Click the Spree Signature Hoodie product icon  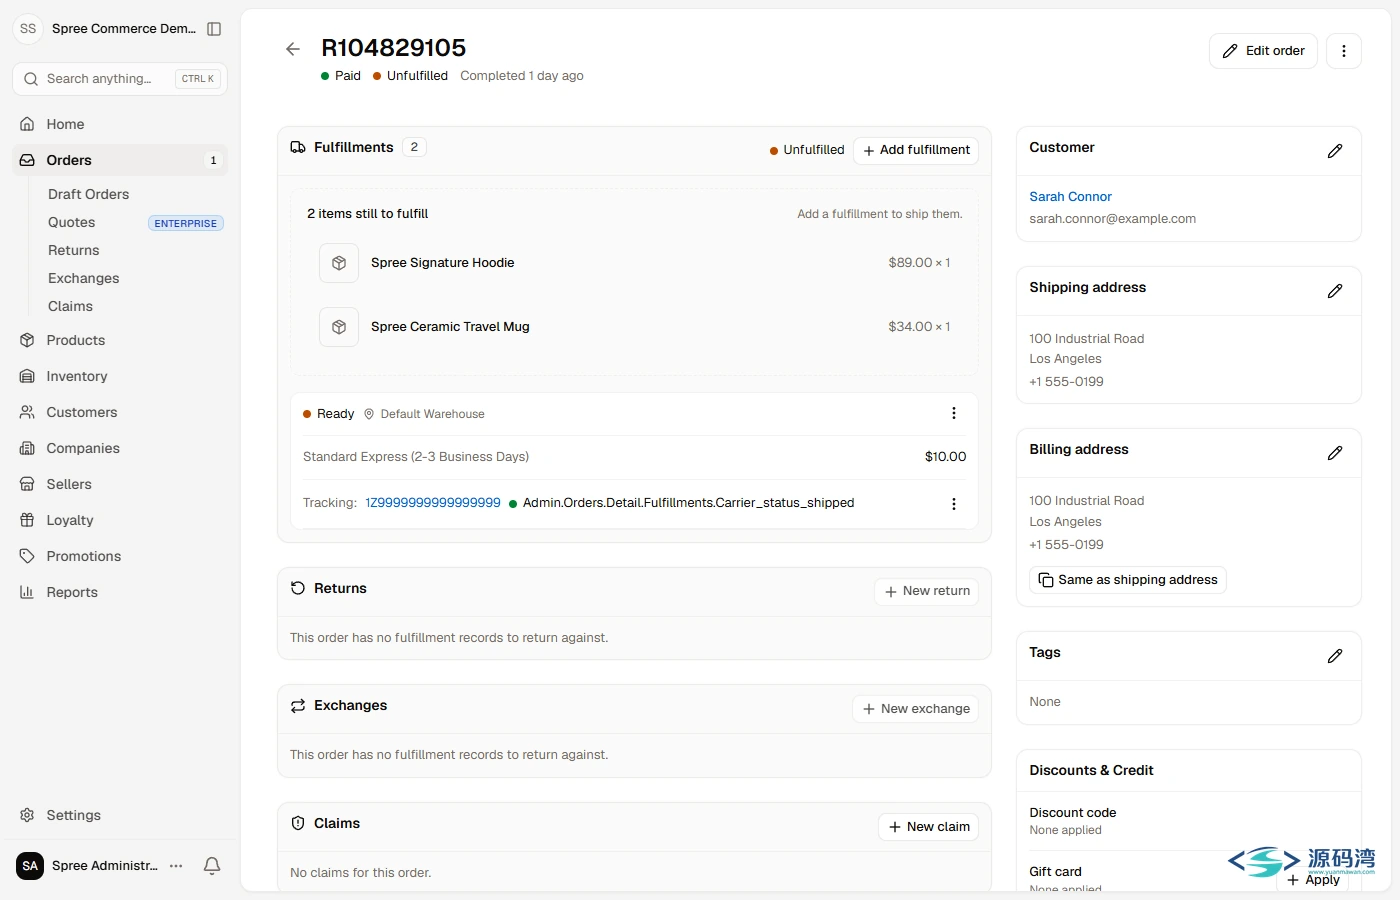[339, 263]
